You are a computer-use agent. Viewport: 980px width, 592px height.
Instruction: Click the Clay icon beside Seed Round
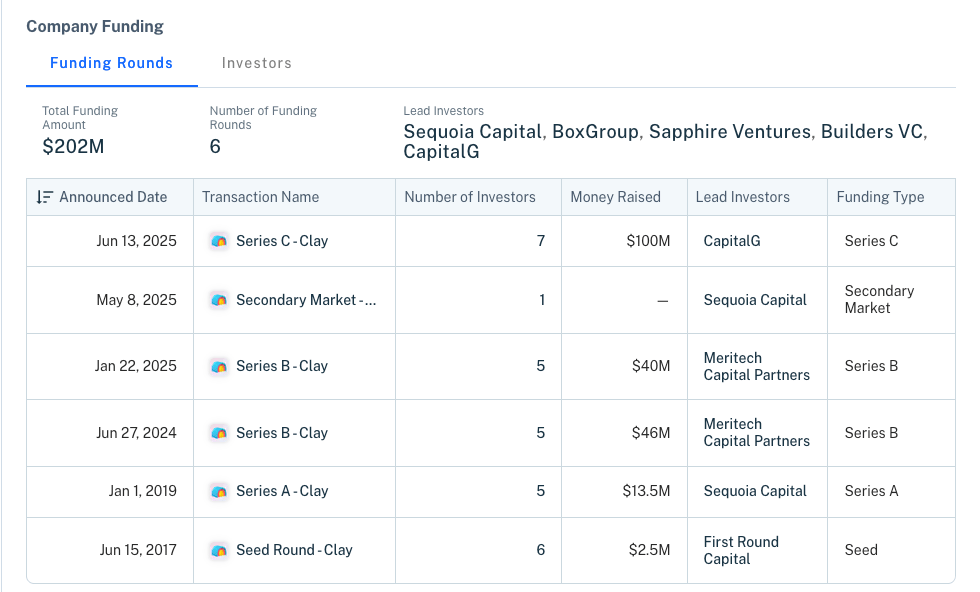[219, 550]
